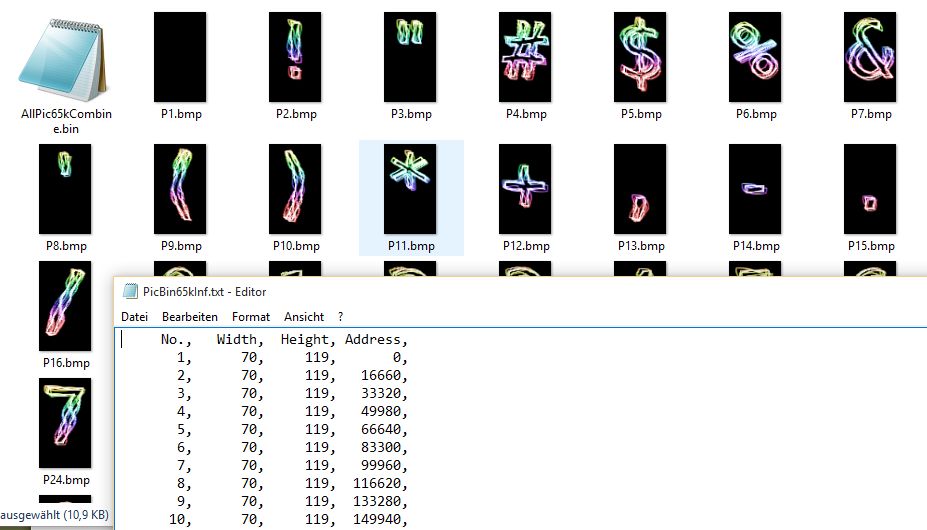This screenshot has width=927, height=530.
Task: Open the ? help menu in Editor
Action: tap(341, 316)
